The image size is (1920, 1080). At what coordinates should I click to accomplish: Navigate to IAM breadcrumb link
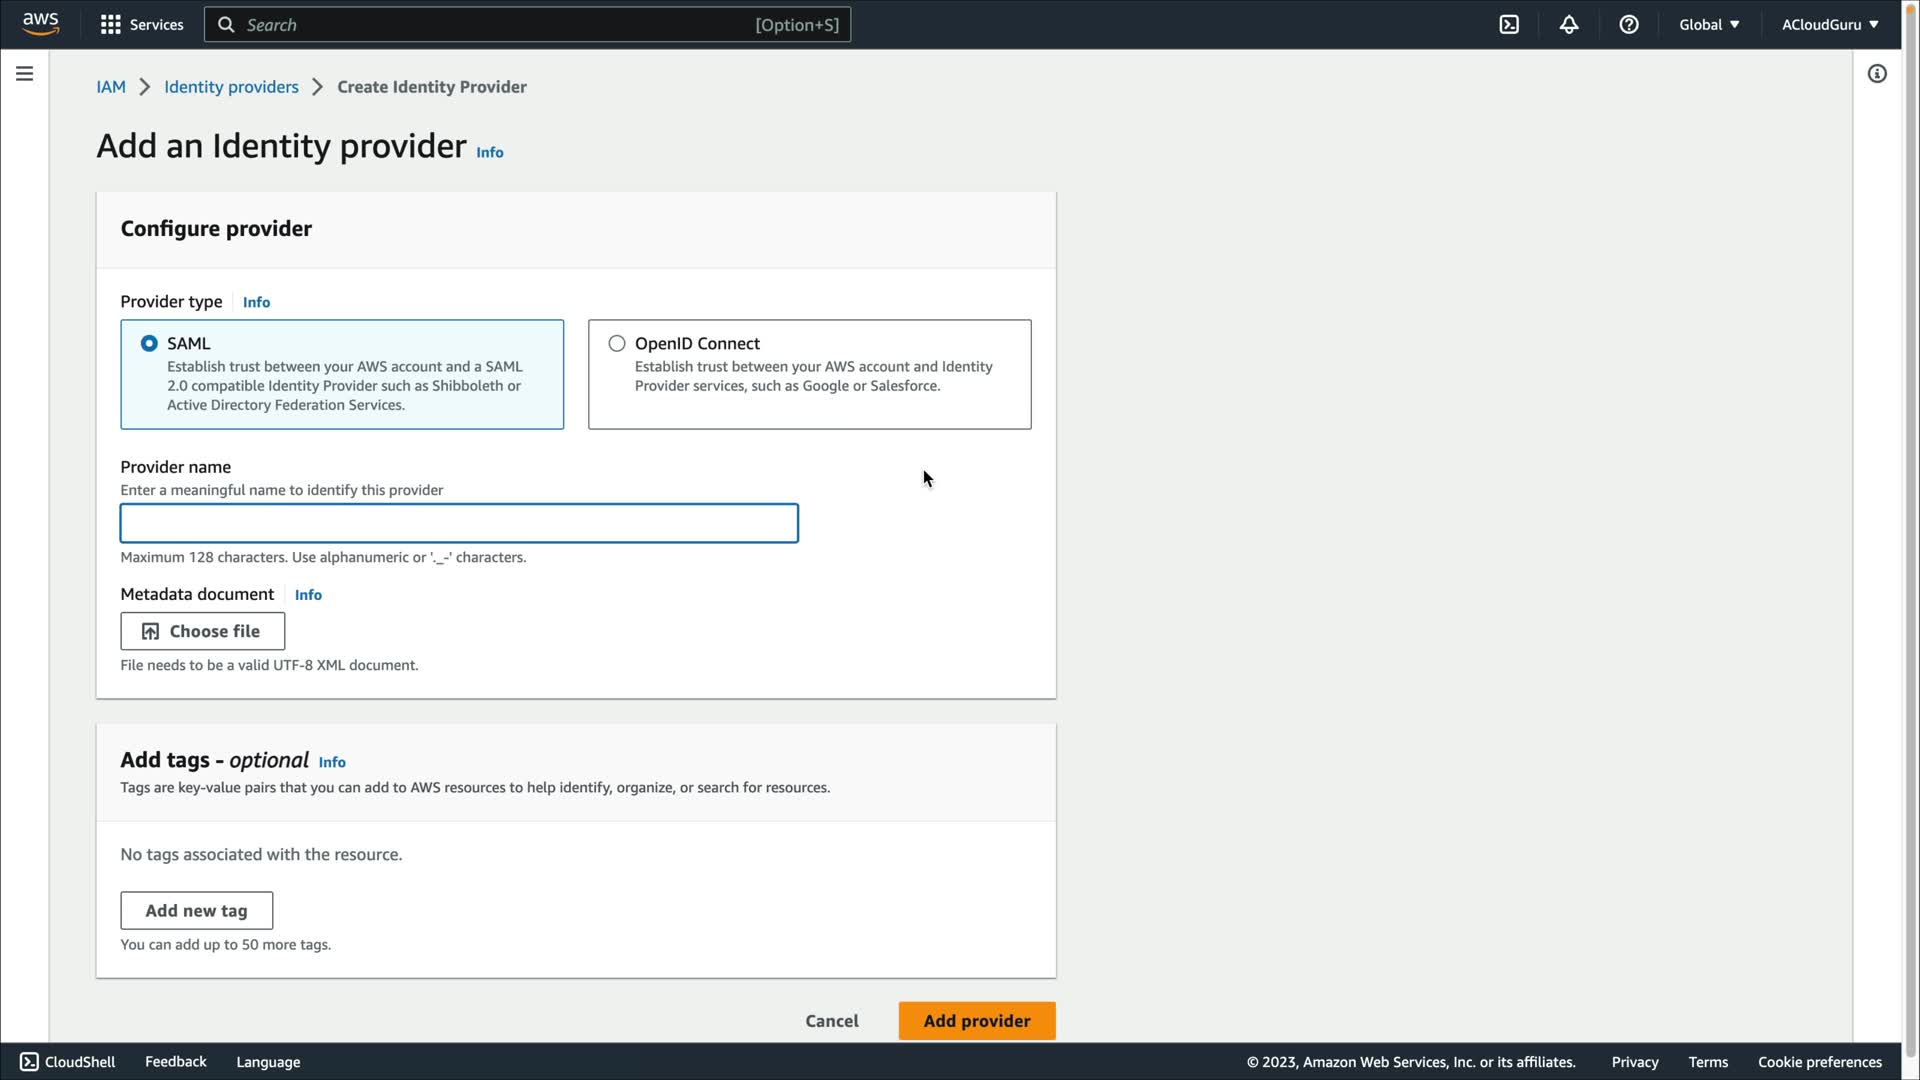(110, 87)
